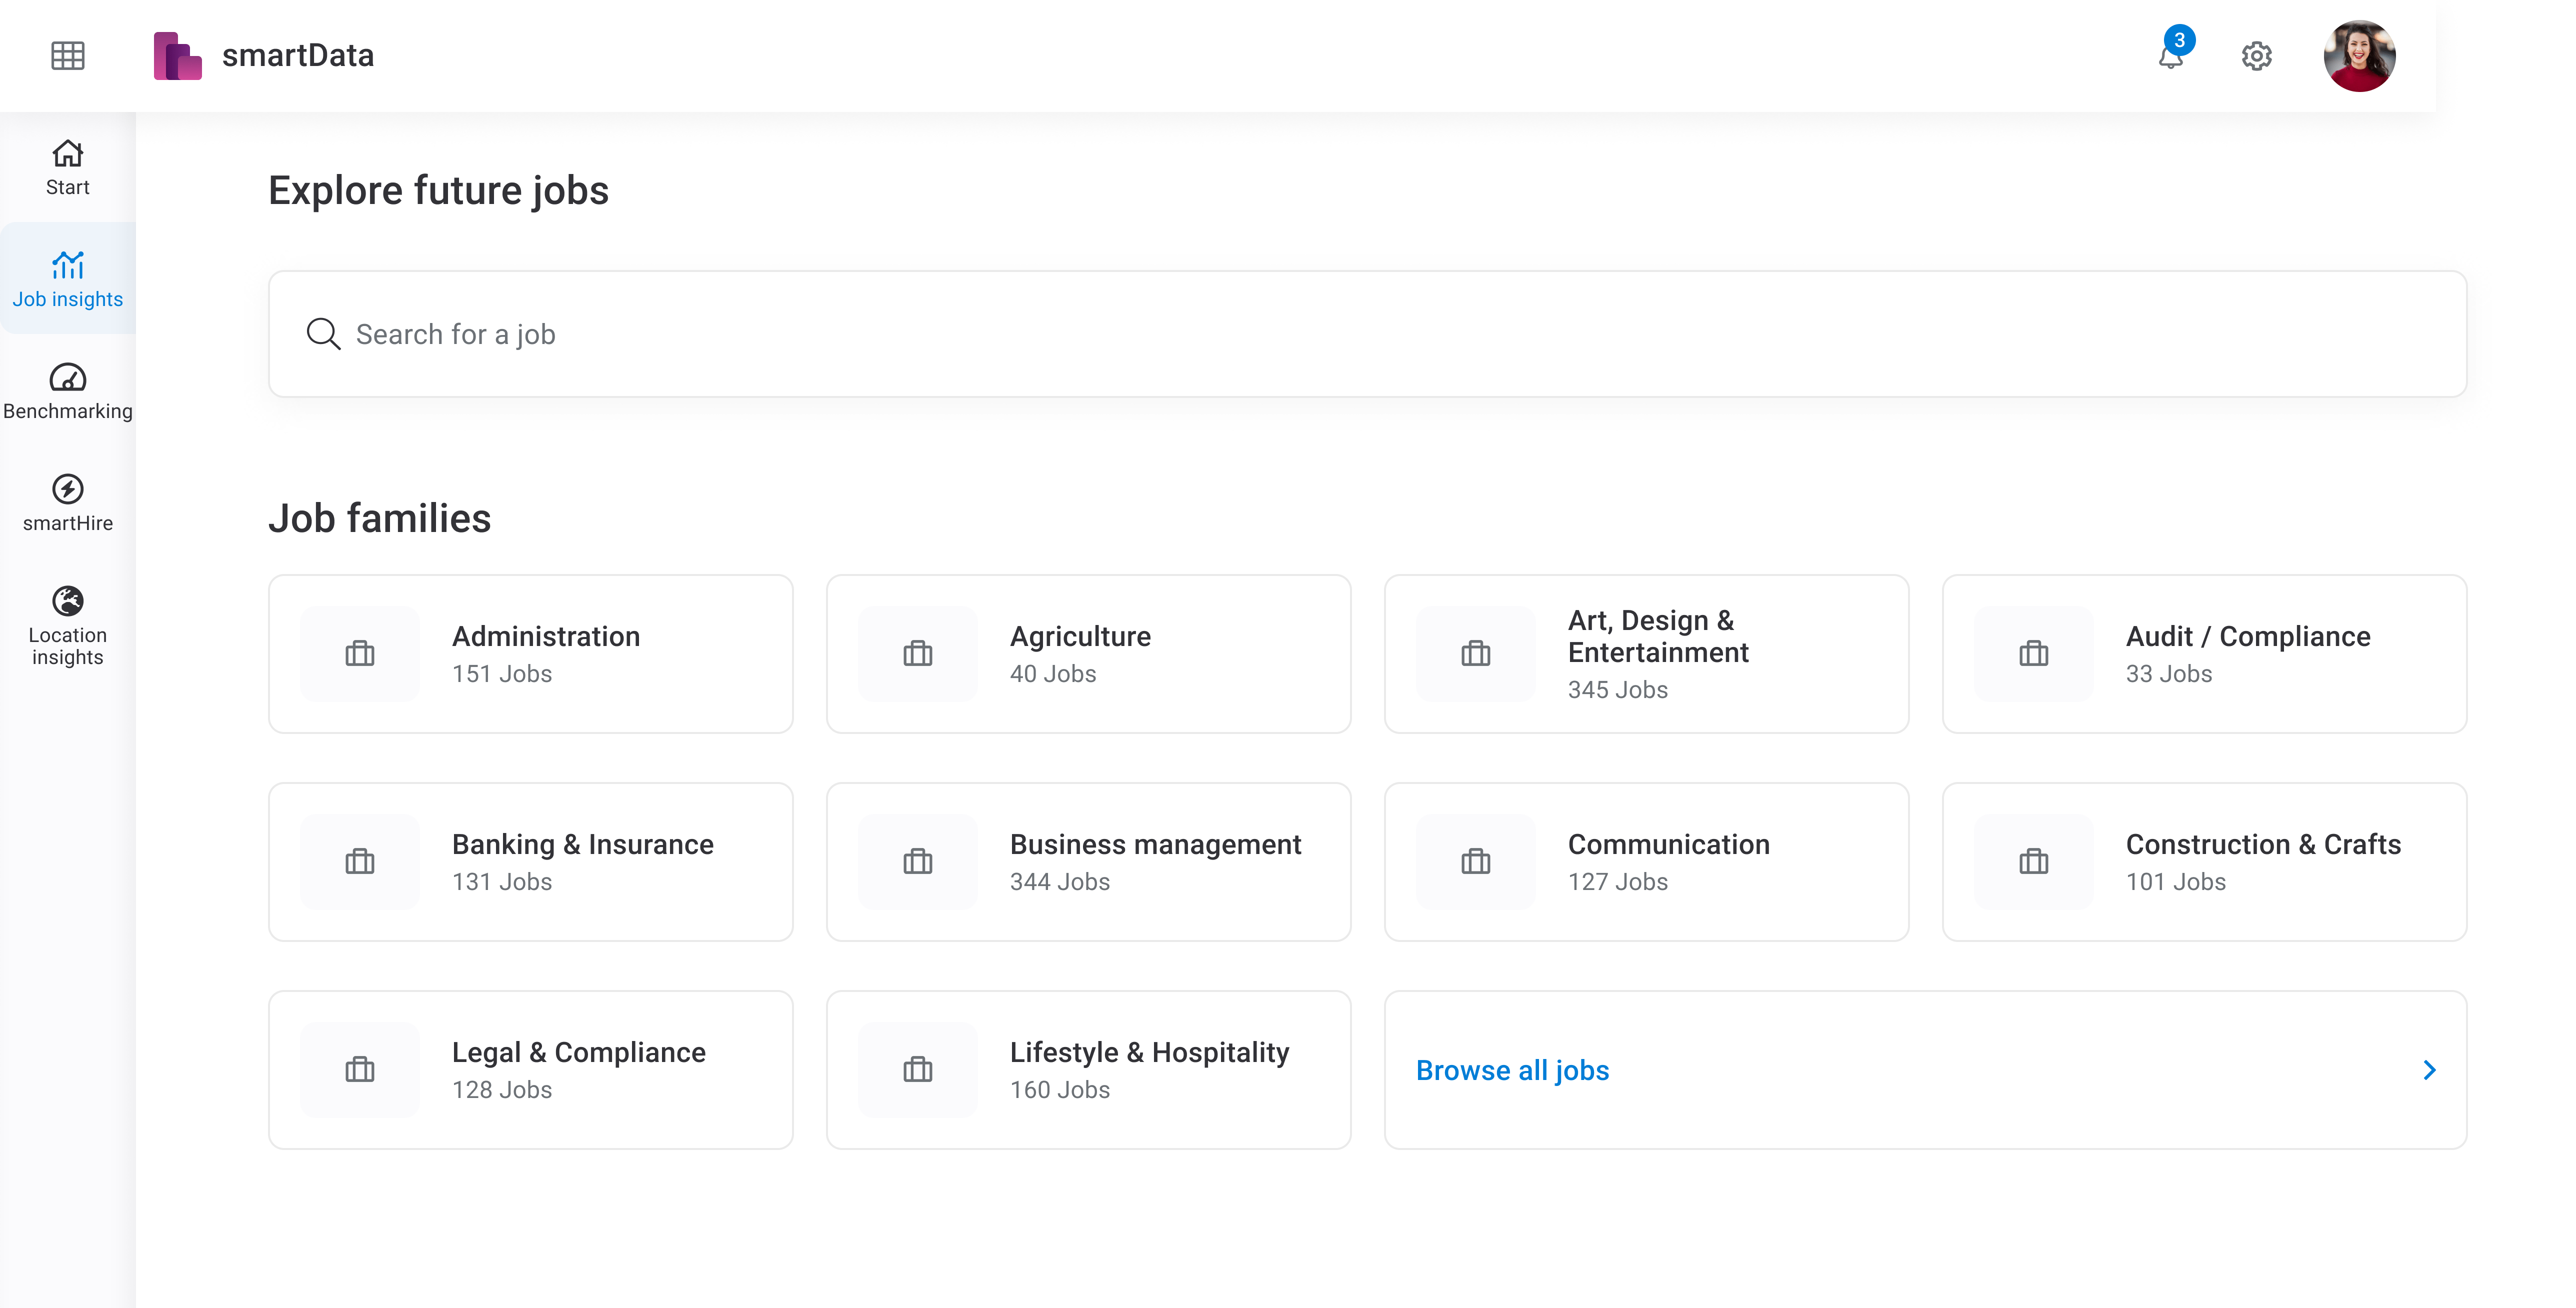Click the Administration briefcase icon
This screenshot has height=1308, width=2576.
click(x=360, y=654)
